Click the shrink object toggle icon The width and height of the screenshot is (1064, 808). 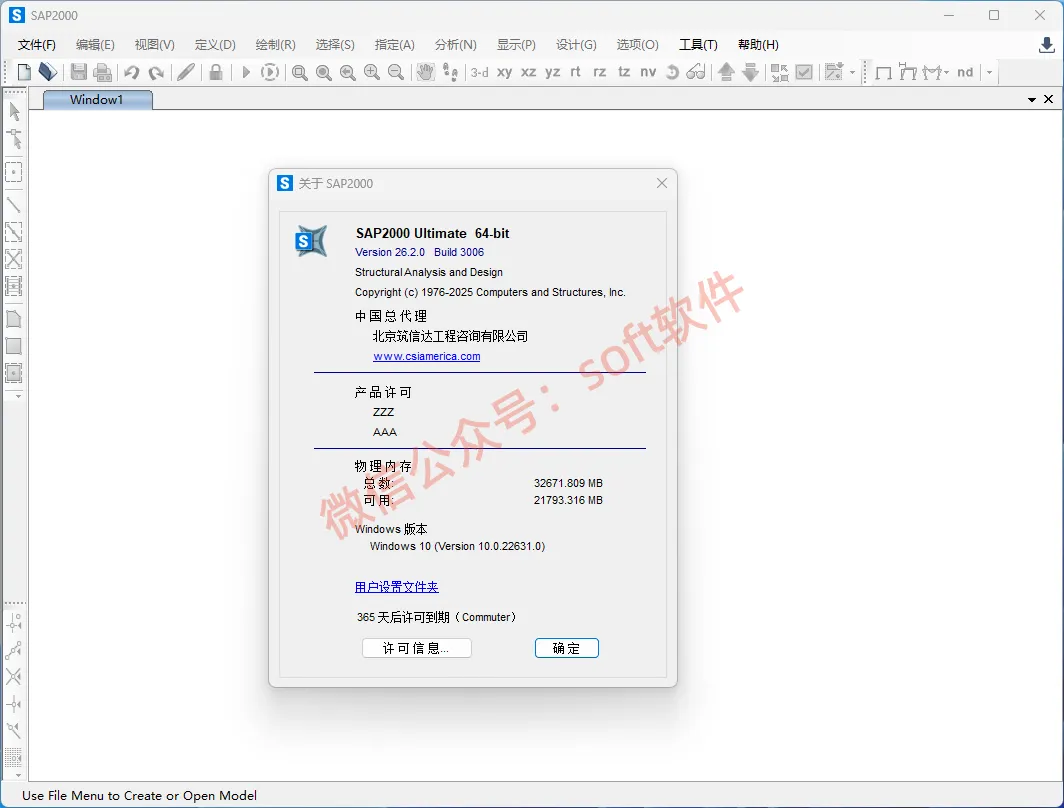[780, 72]
